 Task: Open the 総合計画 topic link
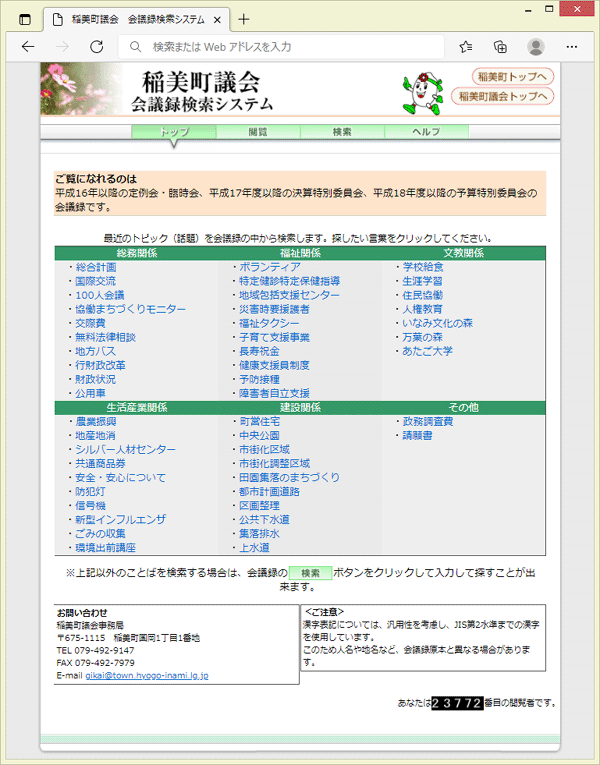pos(96,267)
